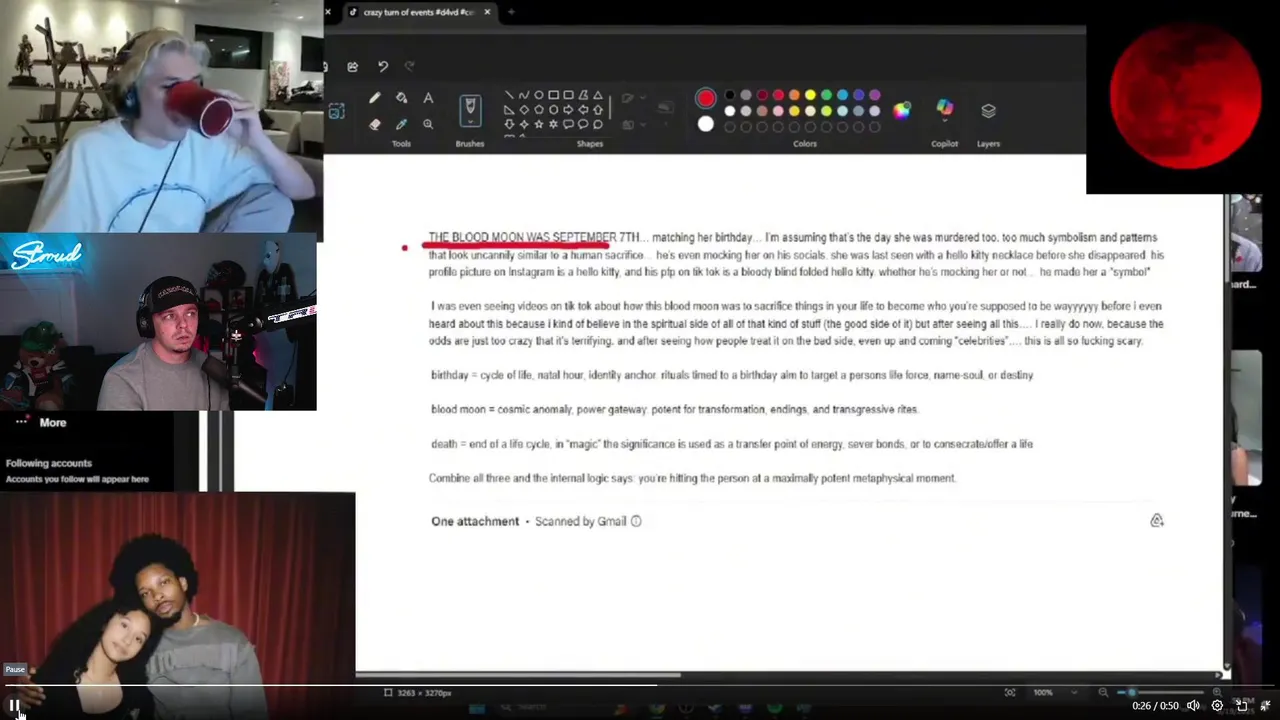Select Color 1 primary red circle
The height and width of the screenshot is (720, 1280).
pyautogui.click(x=706, y=98)
